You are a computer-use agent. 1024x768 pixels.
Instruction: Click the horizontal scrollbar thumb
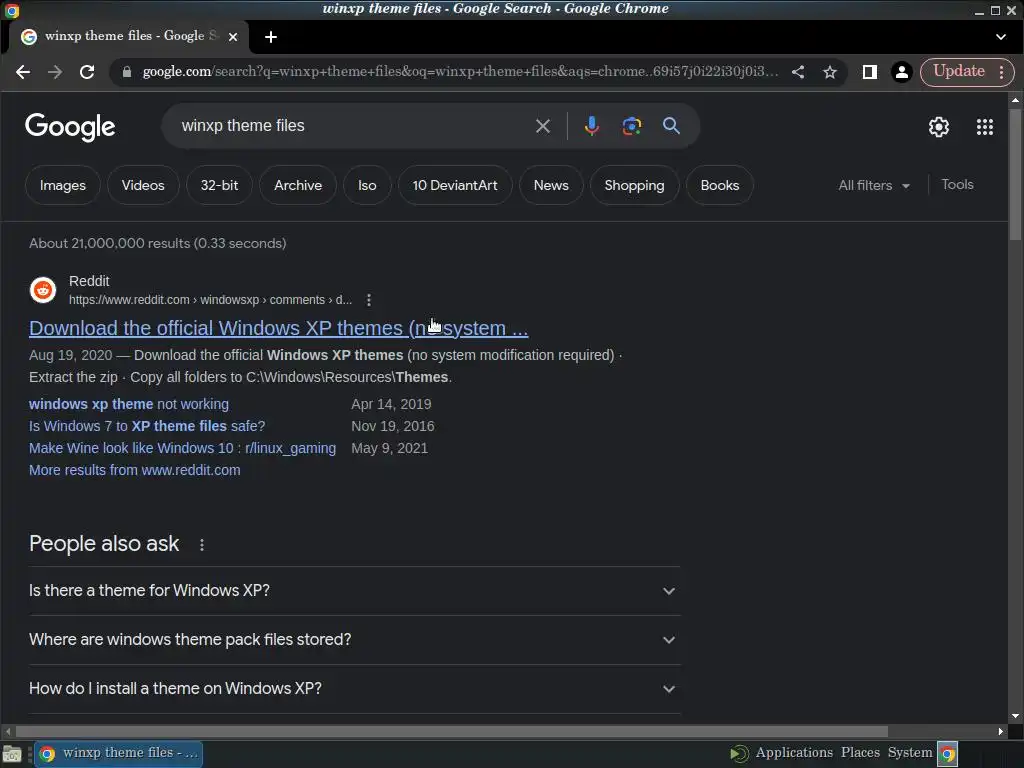451,731
